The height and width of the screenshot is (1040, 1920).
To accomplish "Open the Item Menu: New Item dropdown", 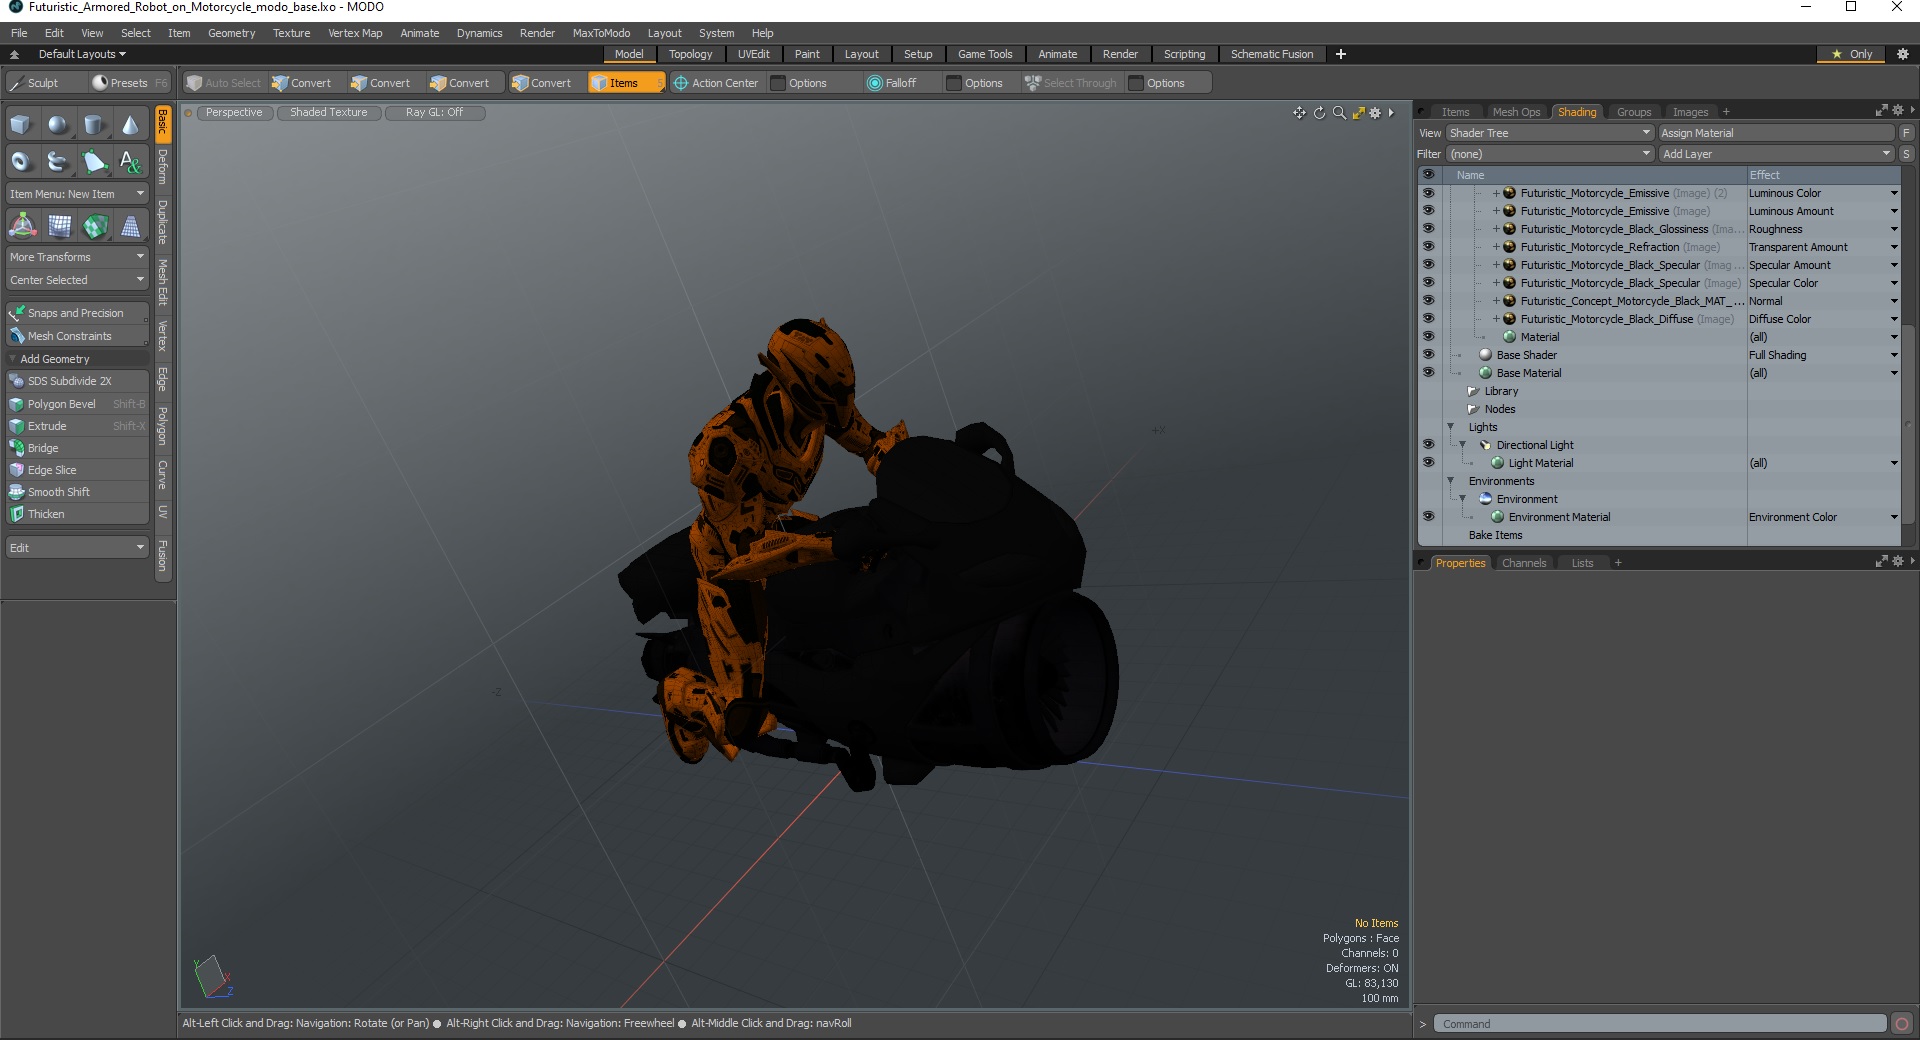I will [77, 194].
